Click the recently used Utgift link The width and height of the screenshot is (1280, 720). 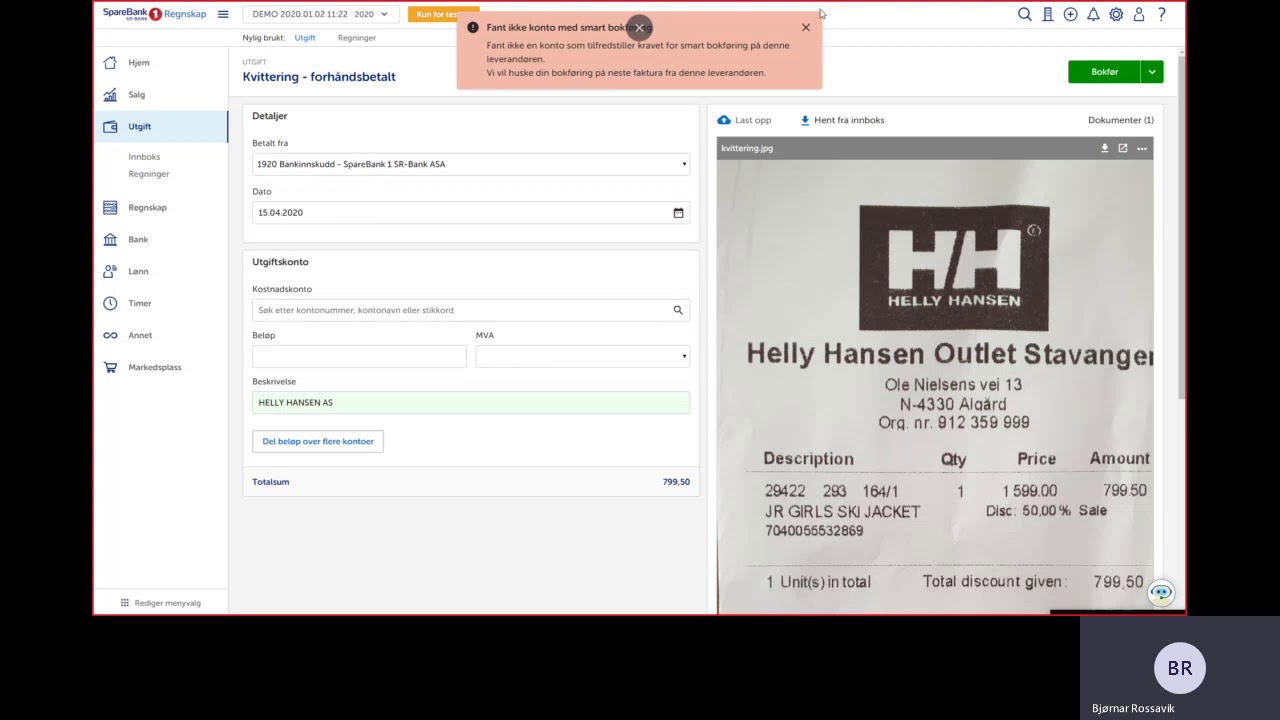tap(305, 38)
